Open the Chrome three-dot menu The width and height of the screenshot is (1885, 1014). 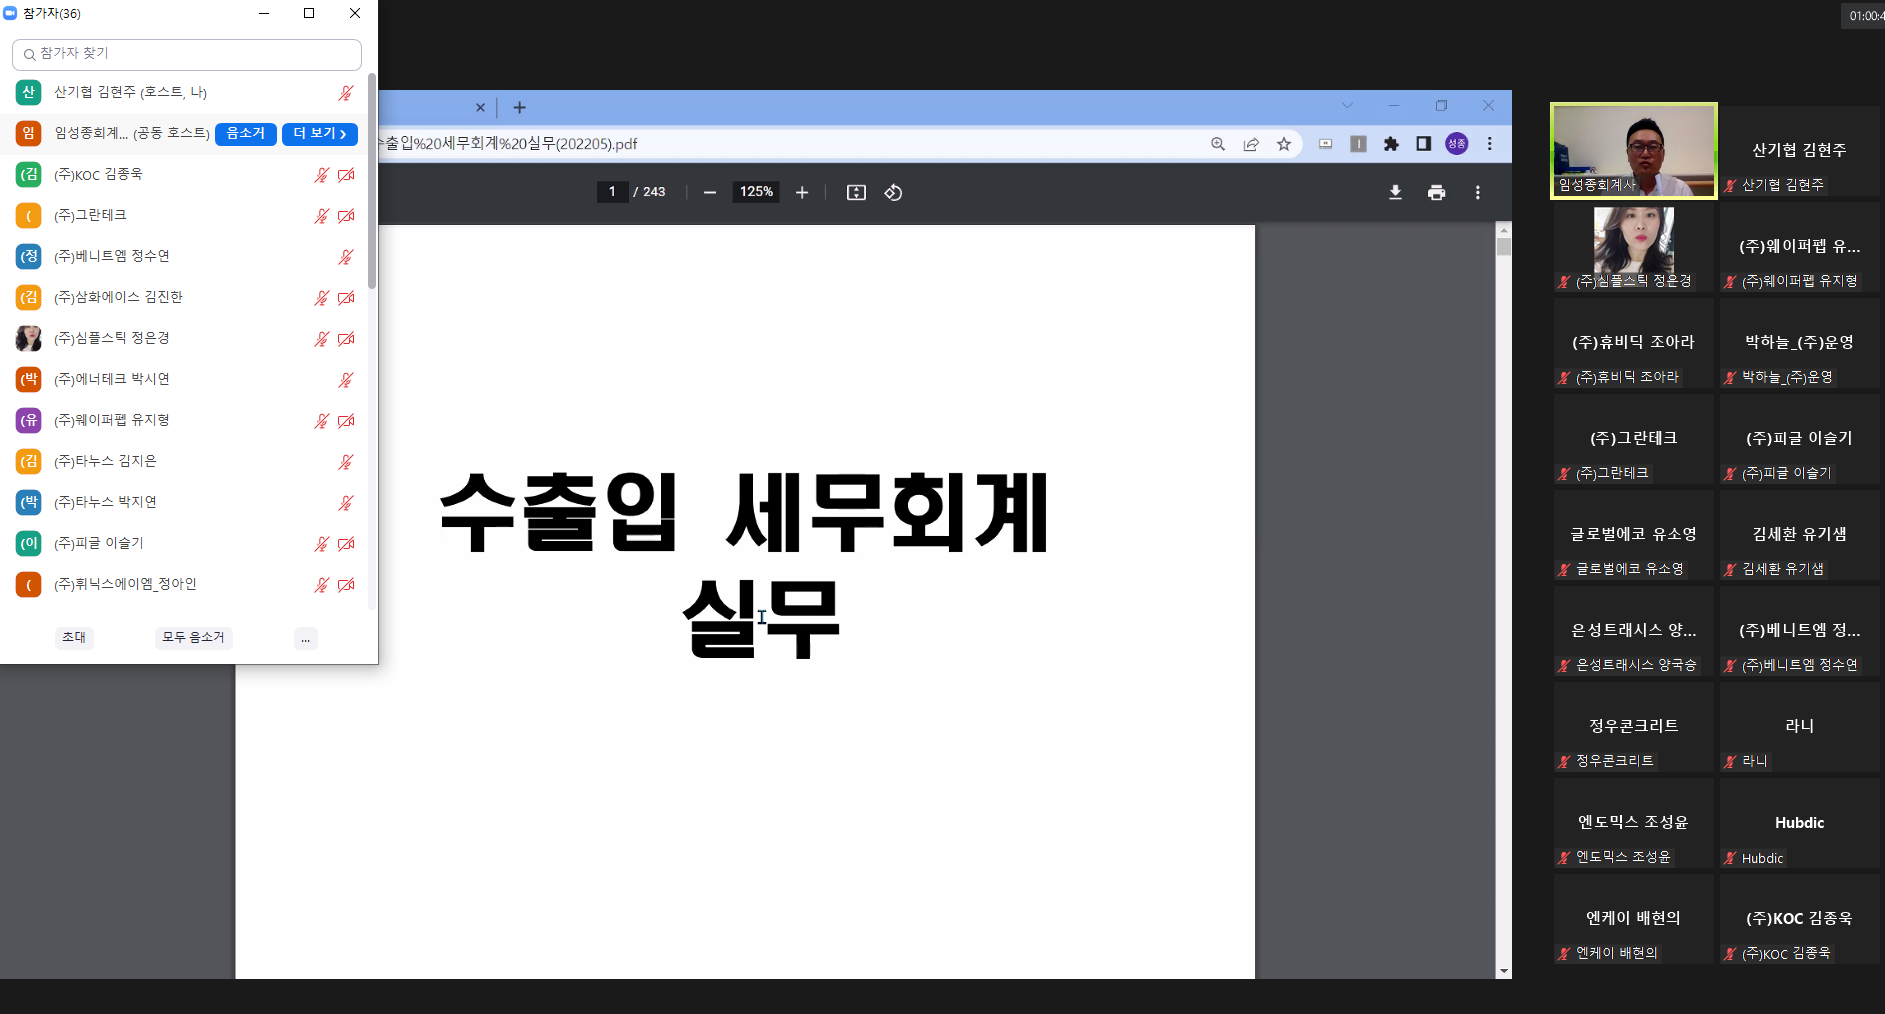click(1490, 144)
